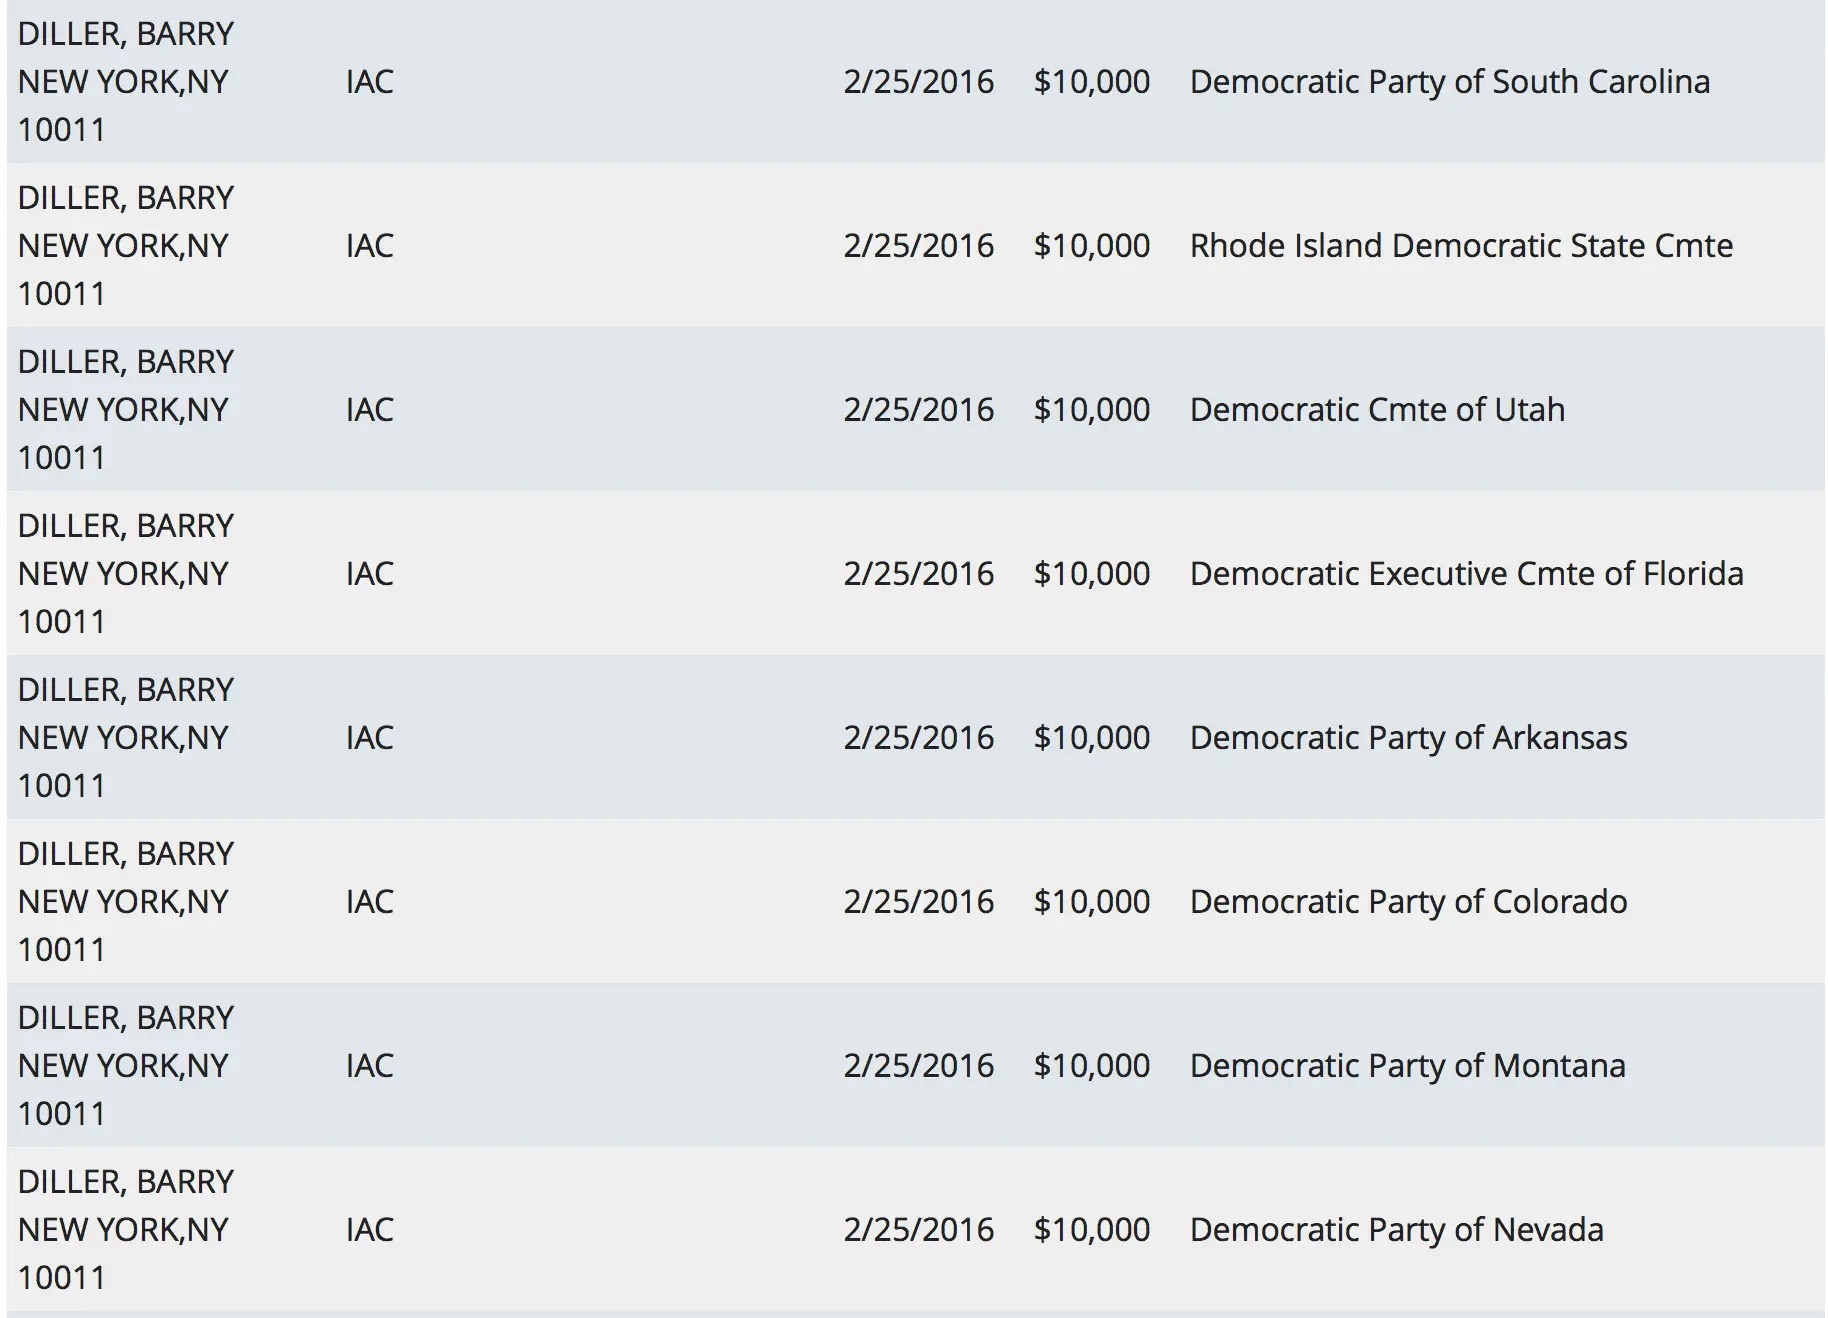1828x1318 pixels.
Task: Select Democratic Party of Colorado recipient
Action: [x=1408, y=902]
